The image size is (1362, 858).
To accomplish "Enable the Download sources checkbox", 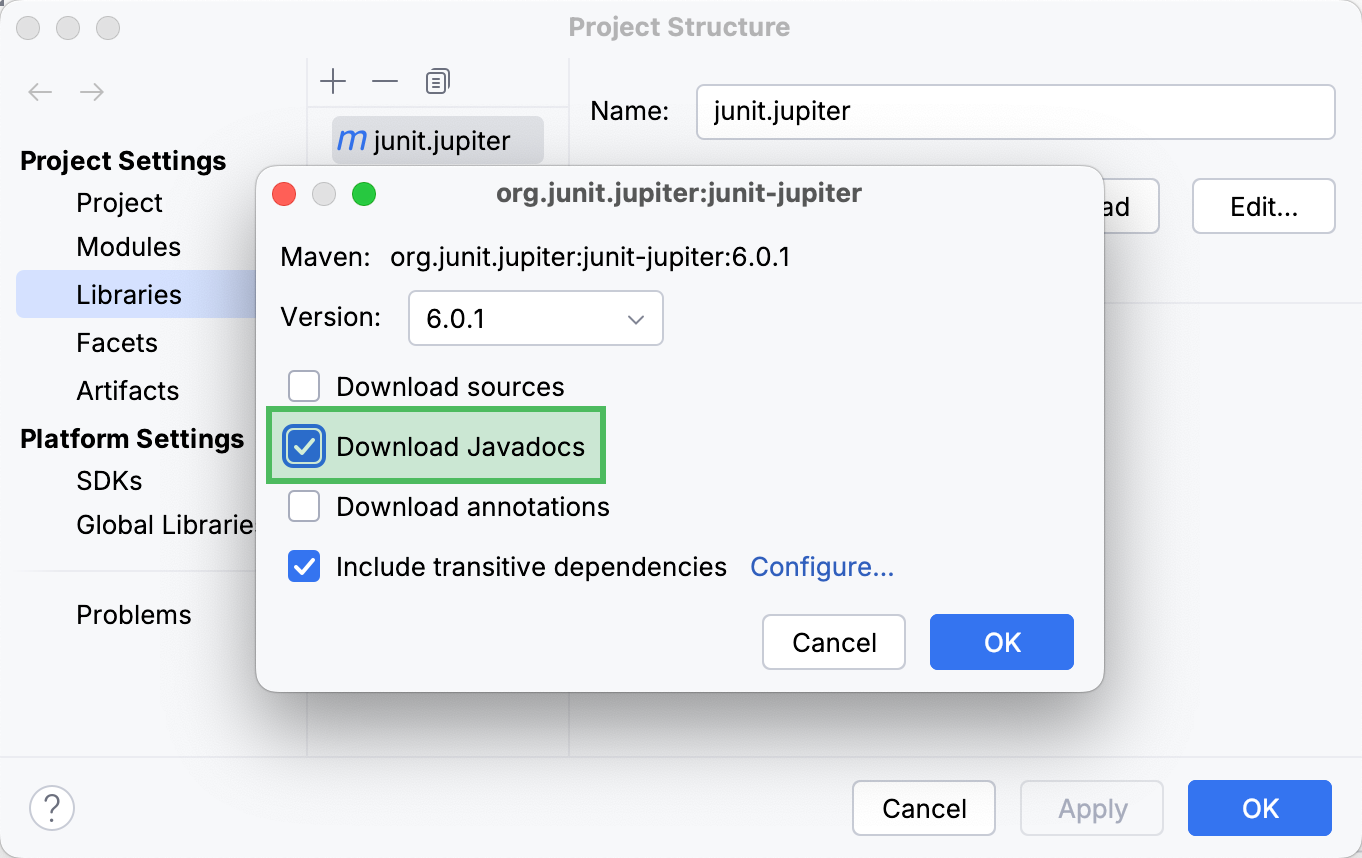I will (x=303, y=386).
